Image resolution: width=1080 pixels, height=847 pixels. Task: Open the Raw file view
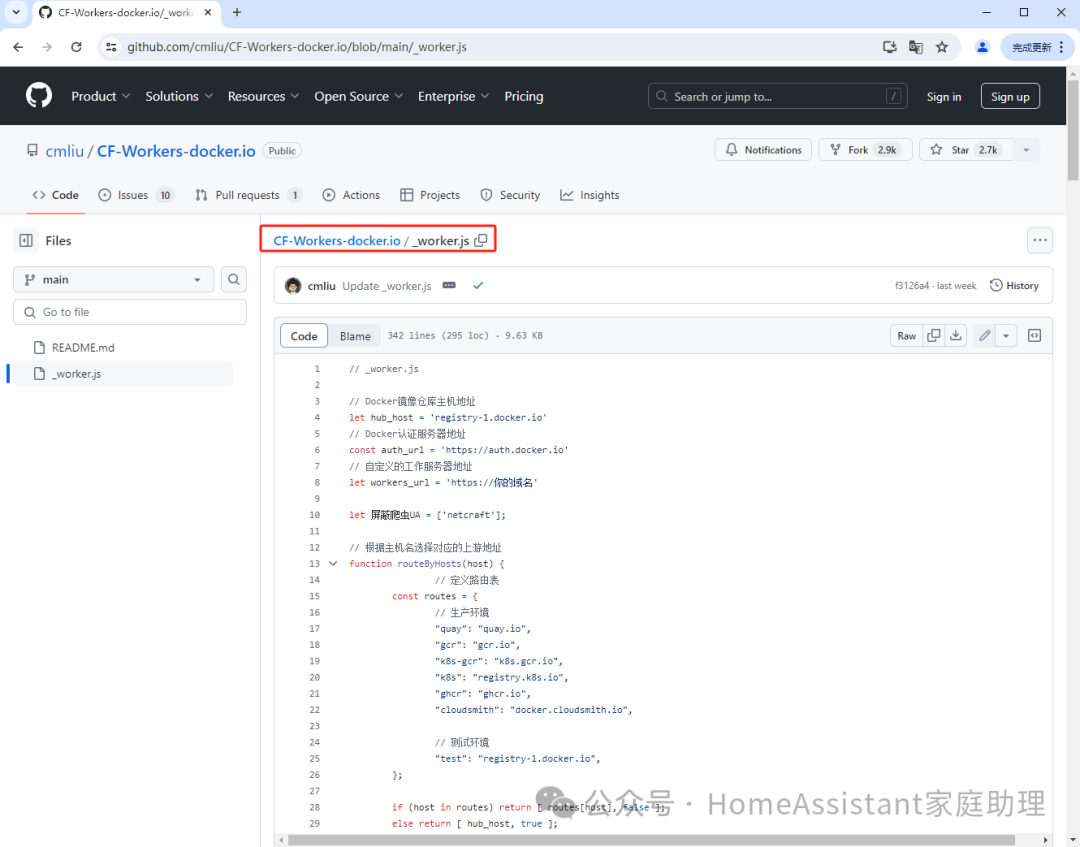click(x=906, y=335)
